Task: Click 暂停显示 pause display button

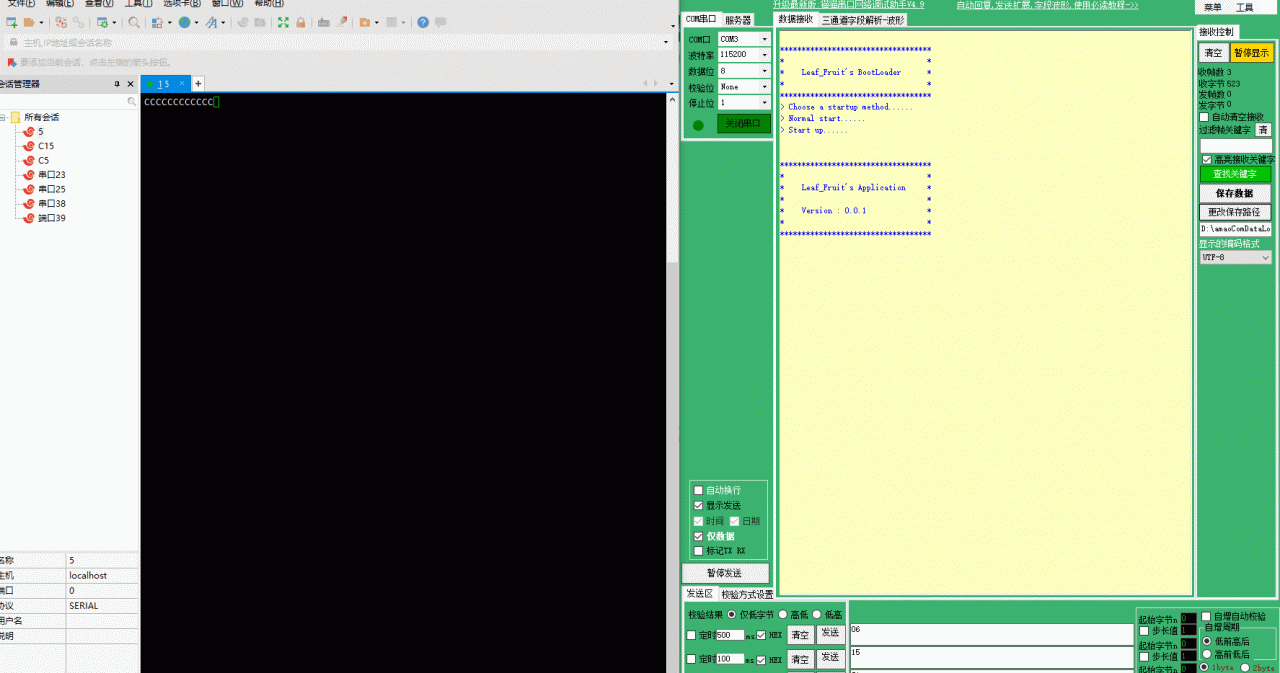Action: tap(1251, 53)
